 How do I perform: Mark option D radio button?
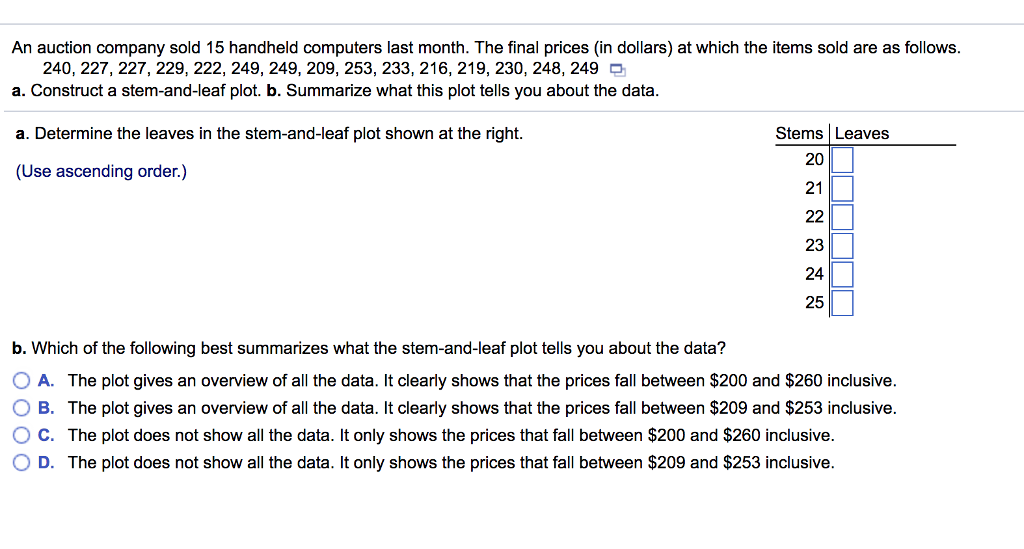pos(22,462)
